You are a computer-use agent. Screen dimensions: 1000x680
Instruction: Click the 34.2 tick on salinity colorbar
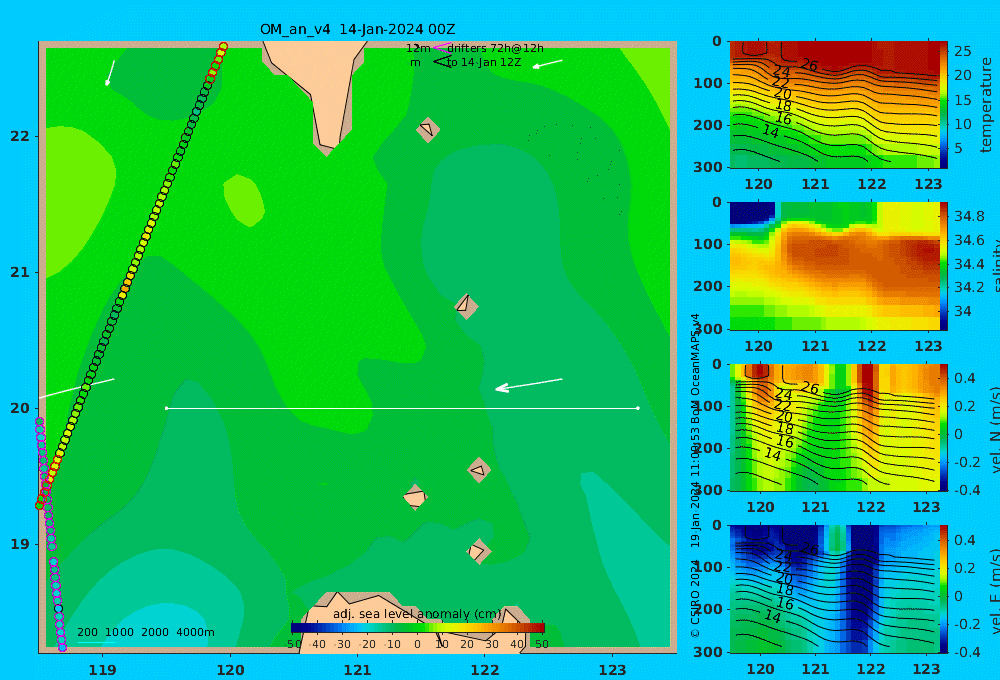click(x=969, y=288)
